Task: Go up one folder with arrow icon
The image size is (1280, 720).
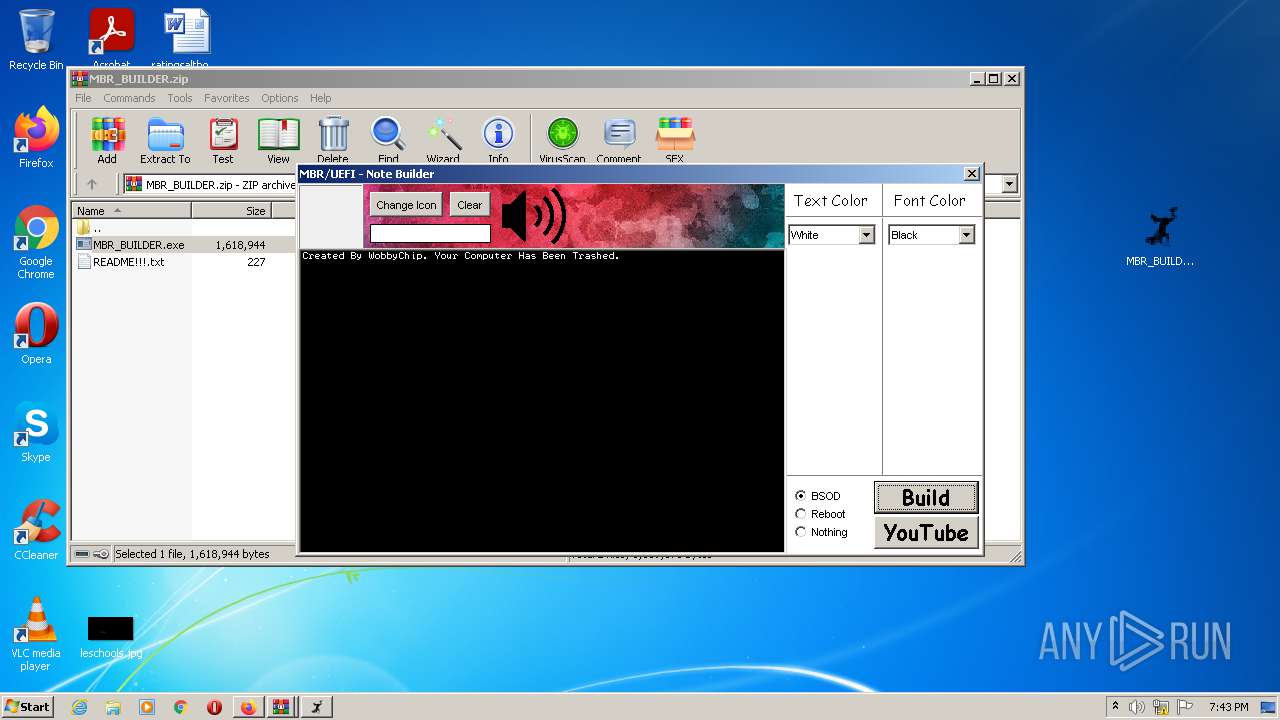Action: pyautogui.click(x=92, y=184)
